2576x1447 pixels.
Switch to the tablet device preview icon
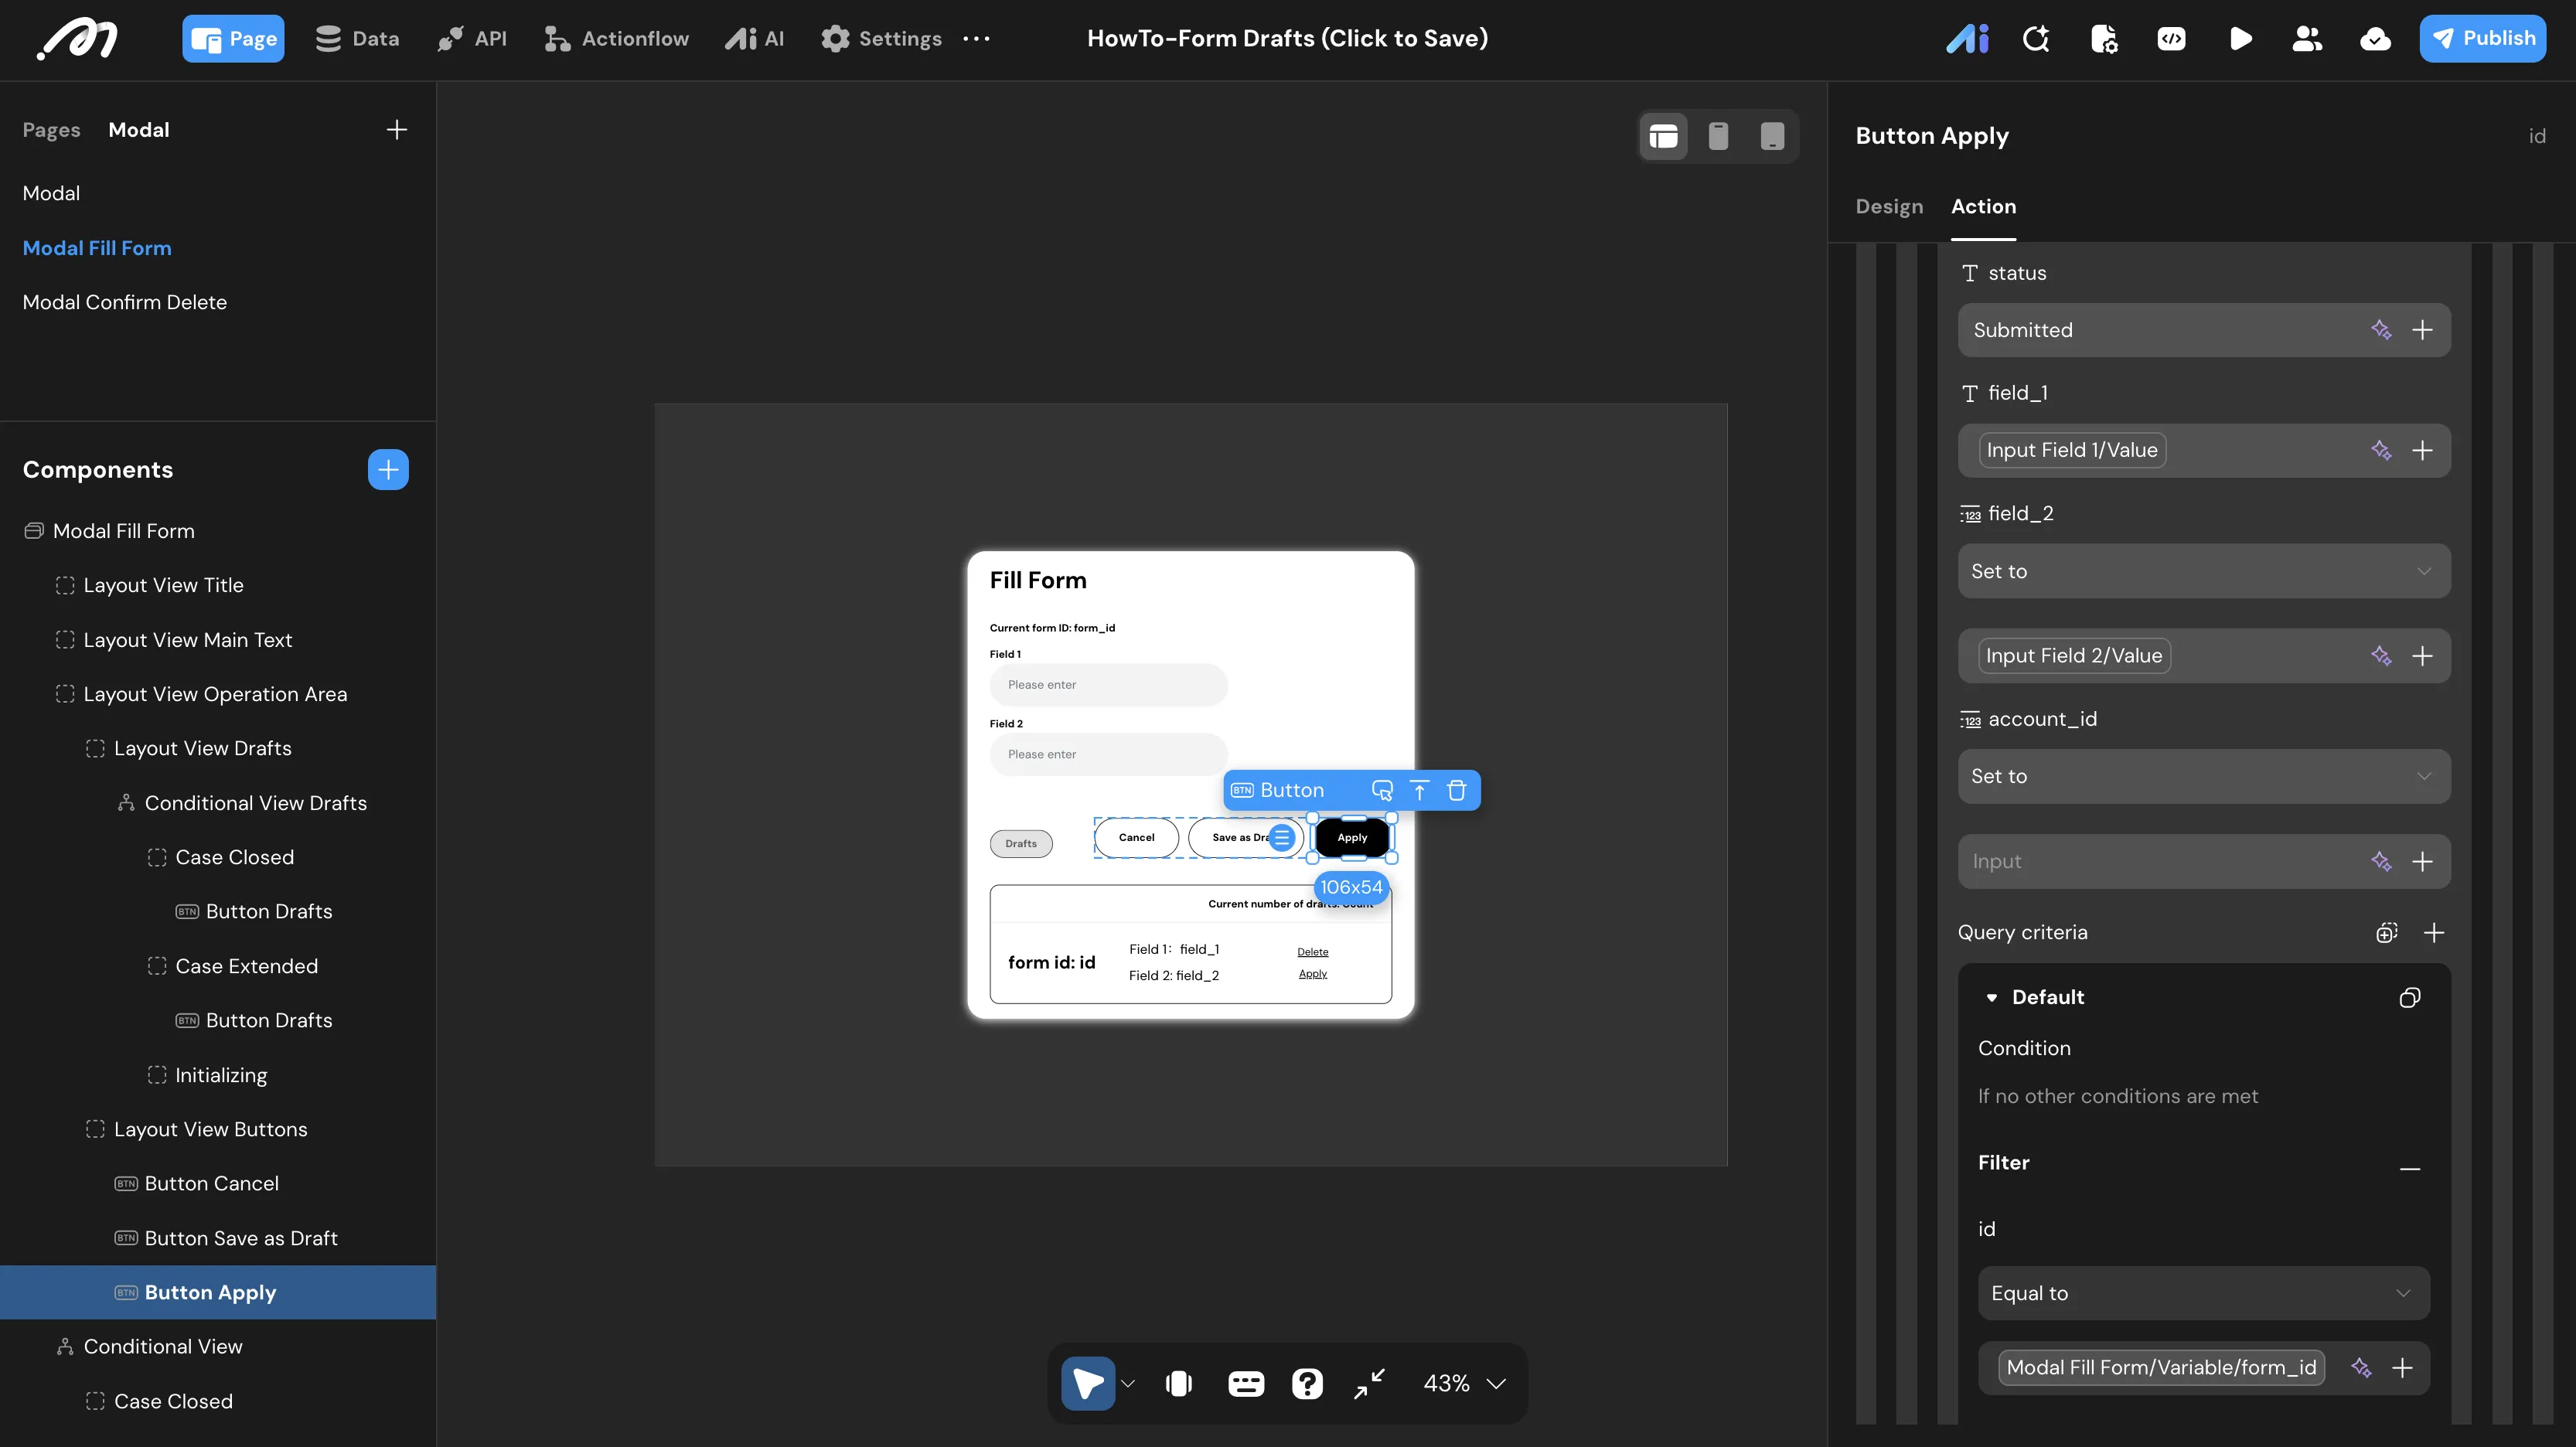[x=1772, y=136]
